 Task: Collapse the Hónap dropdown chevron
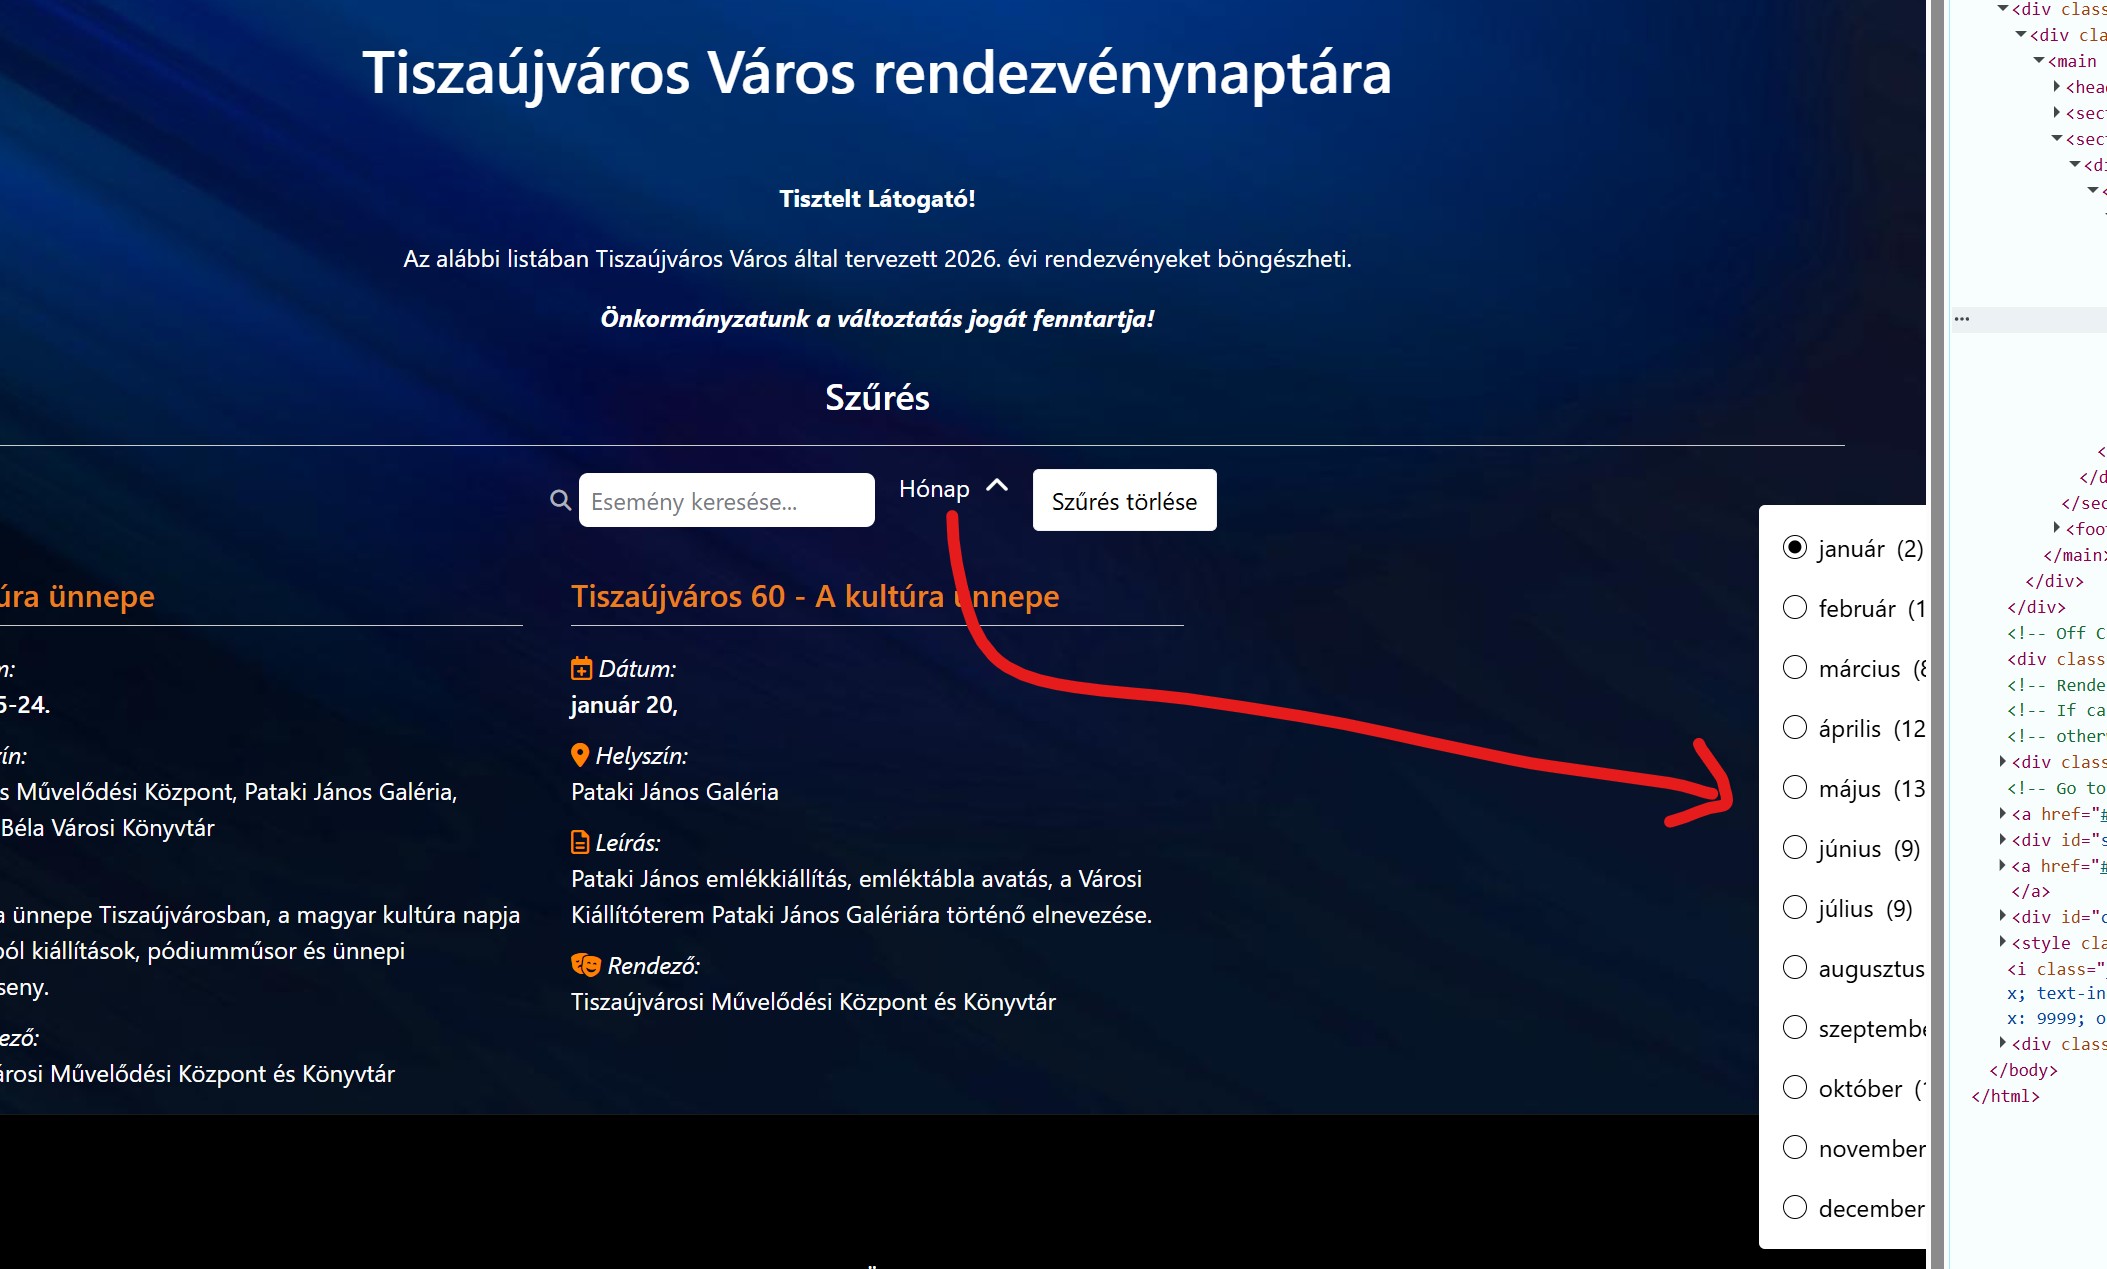tap(997, 486)
